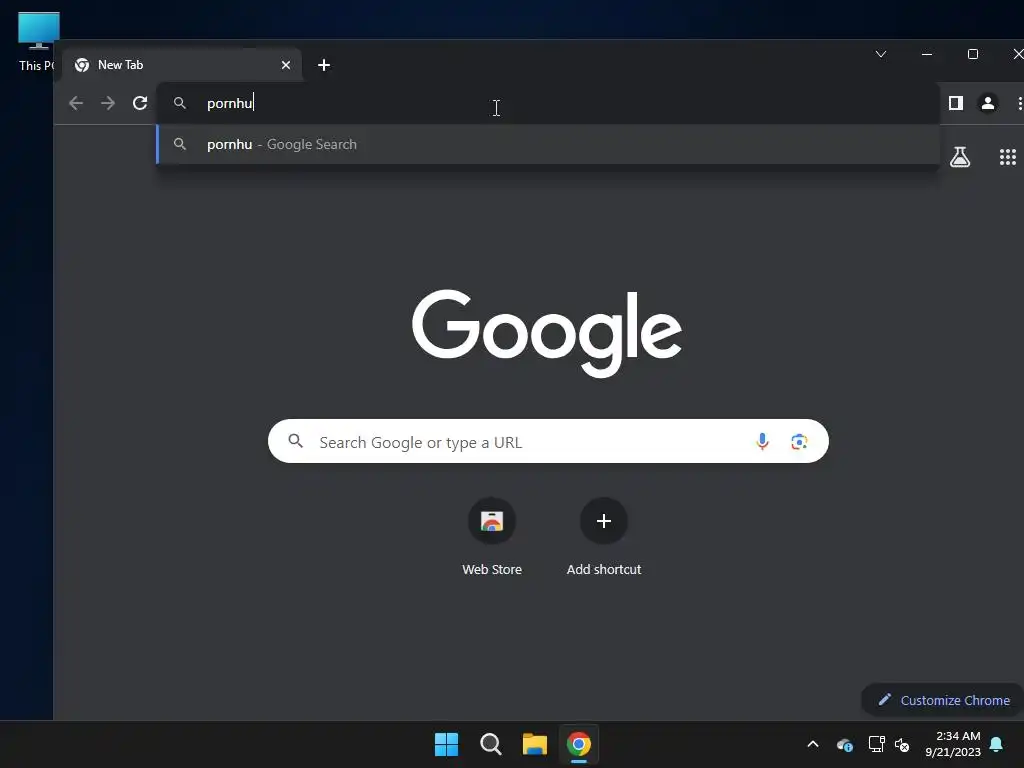
Task: Open a new tab with the plus button
Action: pyautogui.click(x=324, y=65)
